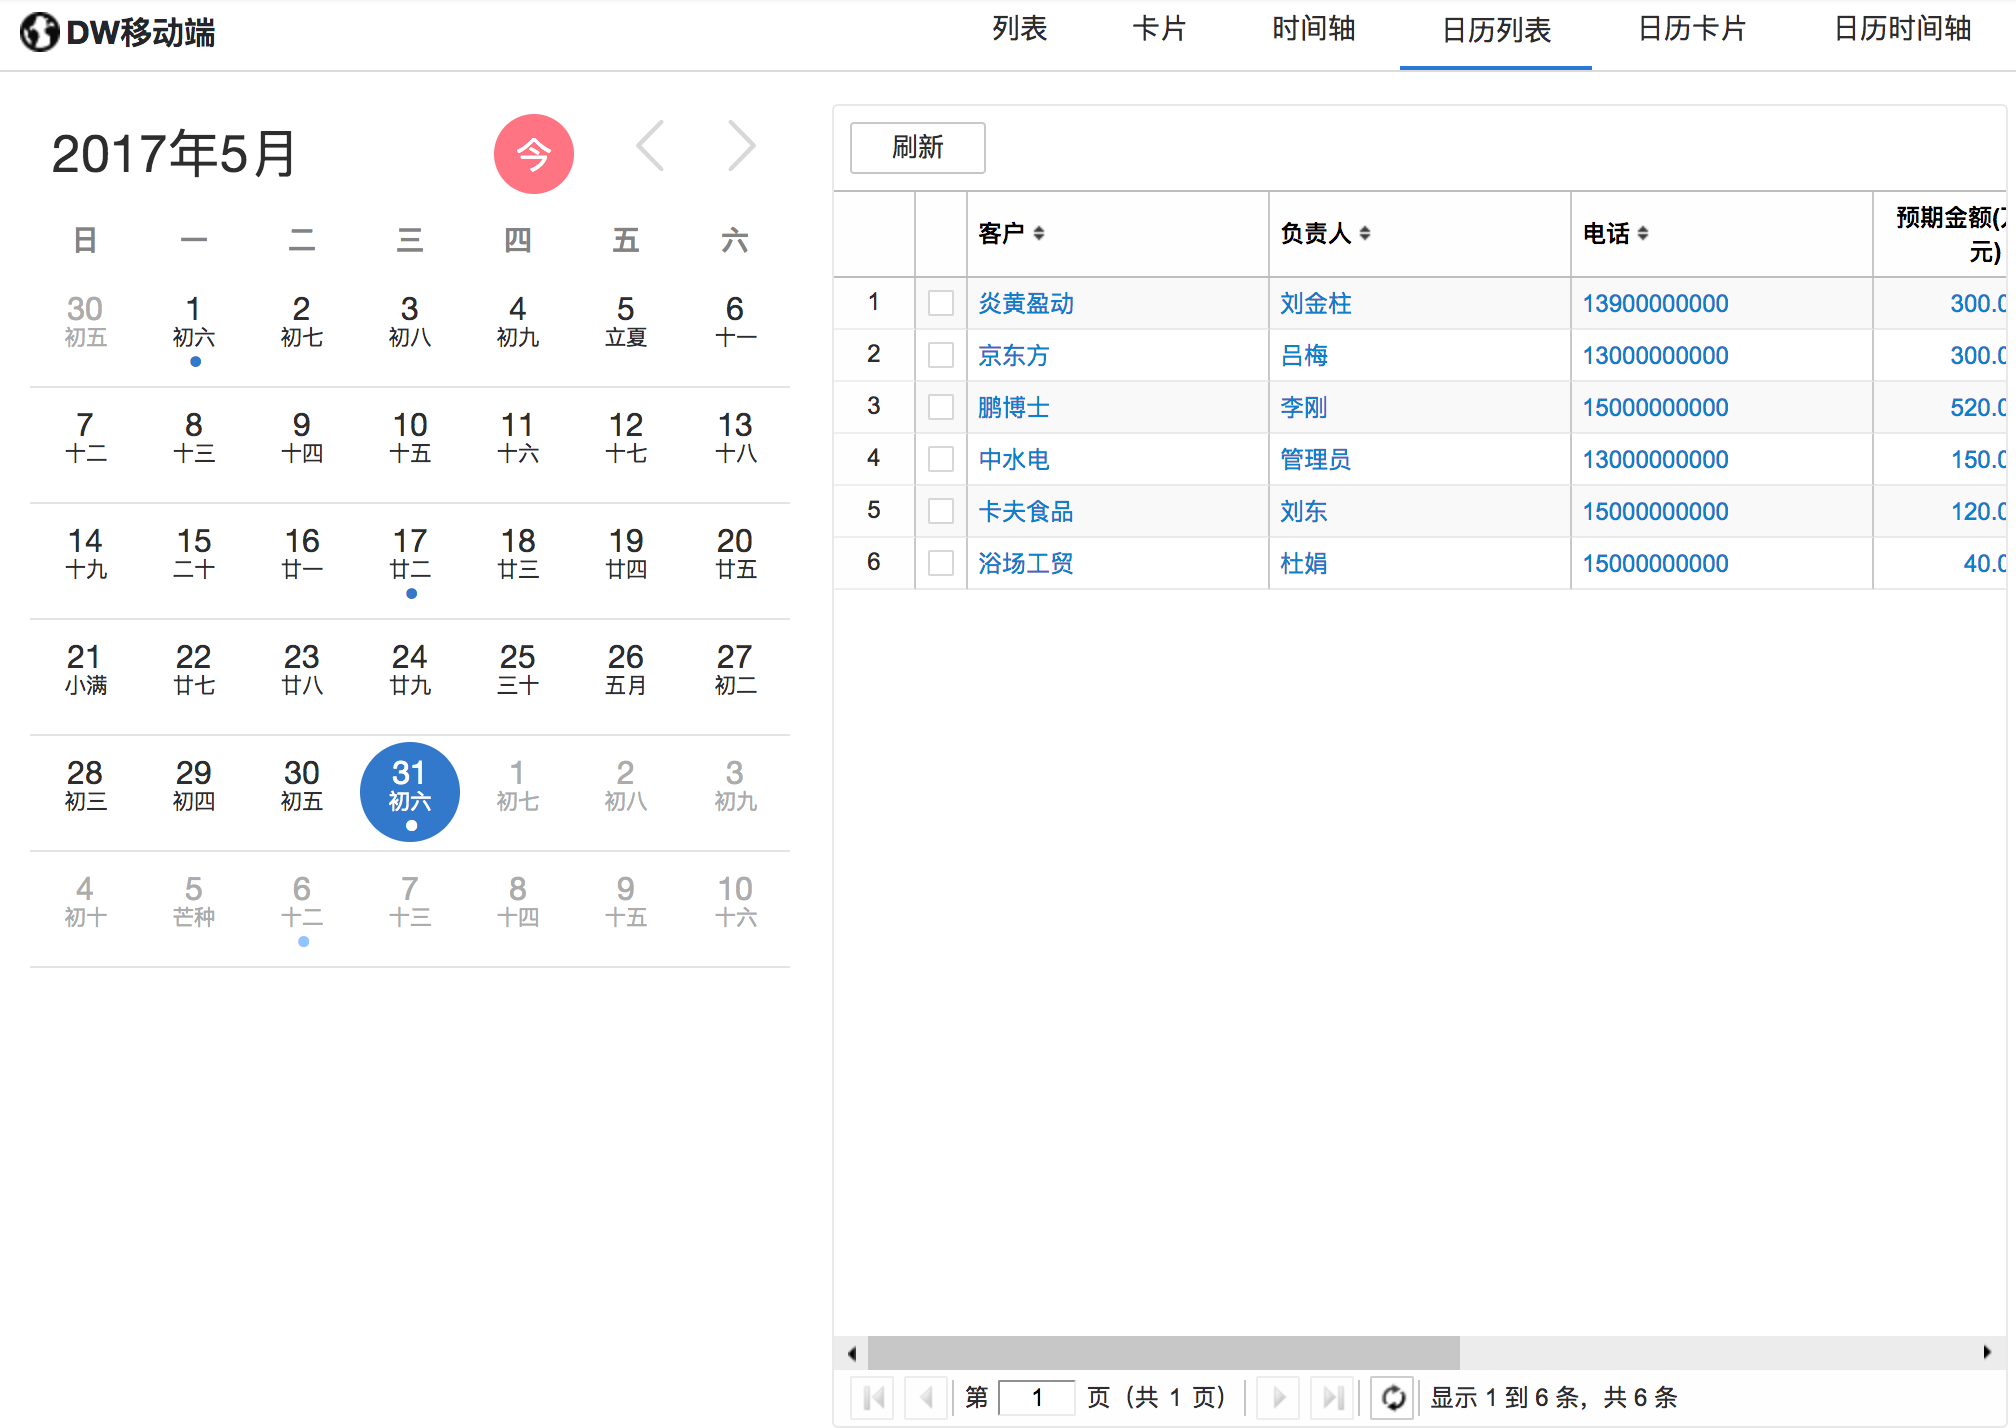This screenshot has height=1428, width=2016.
Task: Check the checkbox for 浴场工贸 row
Action: [941, 563]
